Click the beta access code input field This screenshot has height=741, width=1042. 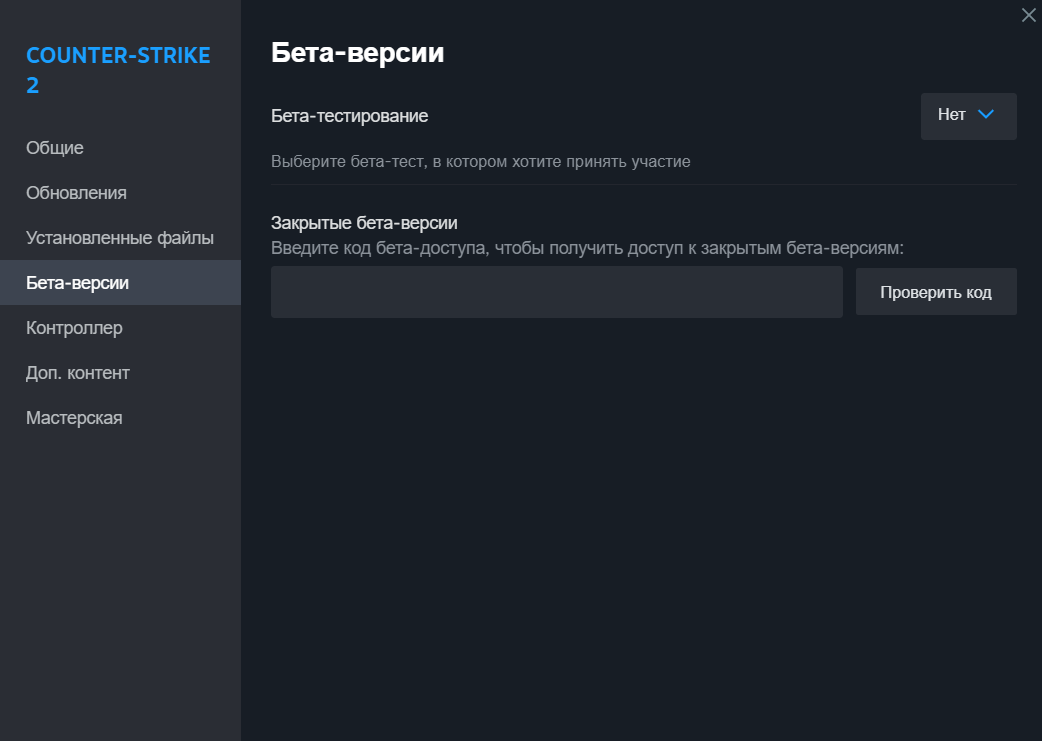556,292
